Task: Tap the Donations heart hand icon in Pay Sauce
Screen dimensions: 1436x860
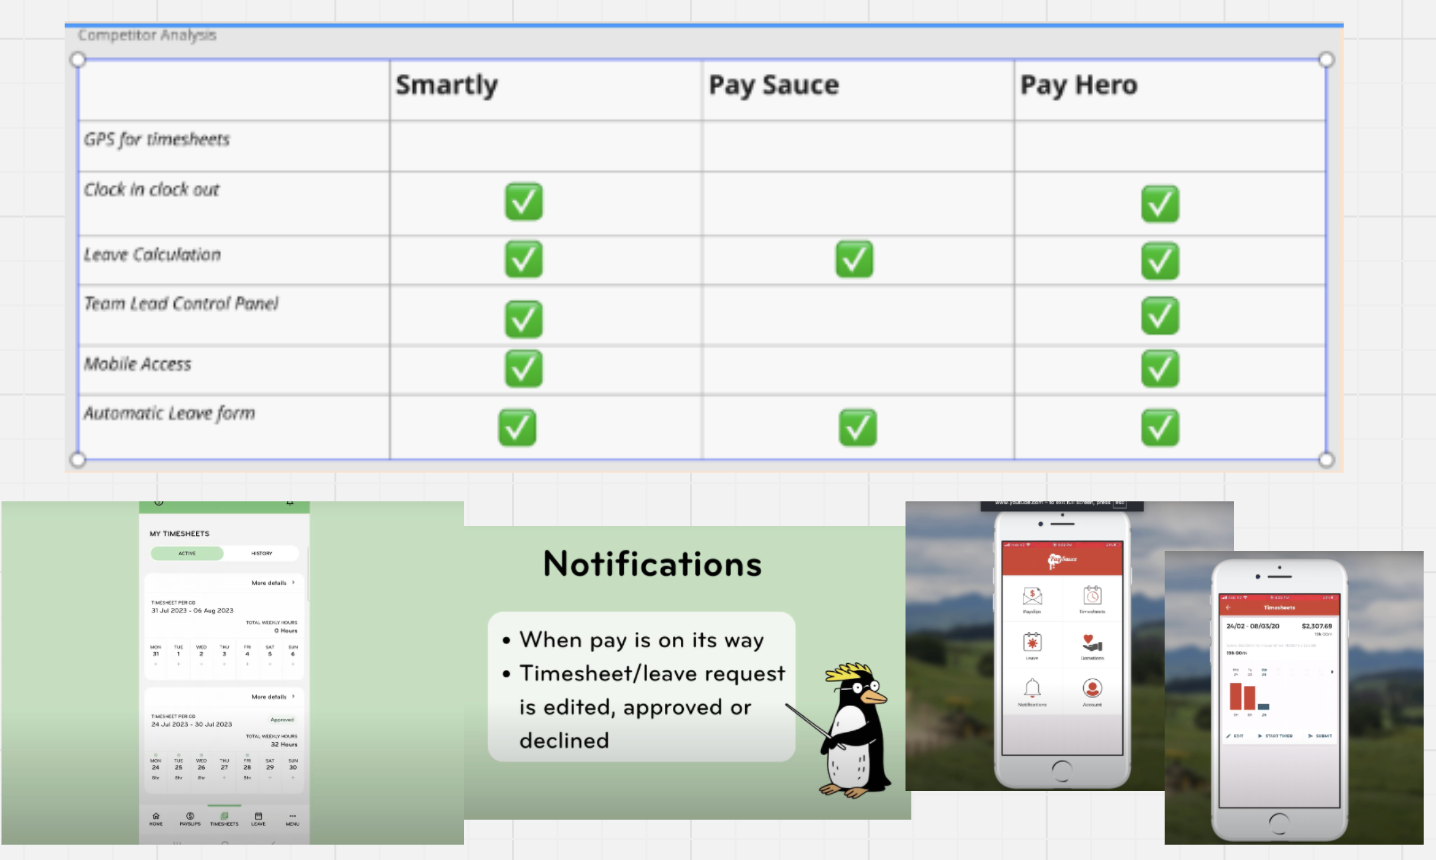Action: click(1092, 643)
